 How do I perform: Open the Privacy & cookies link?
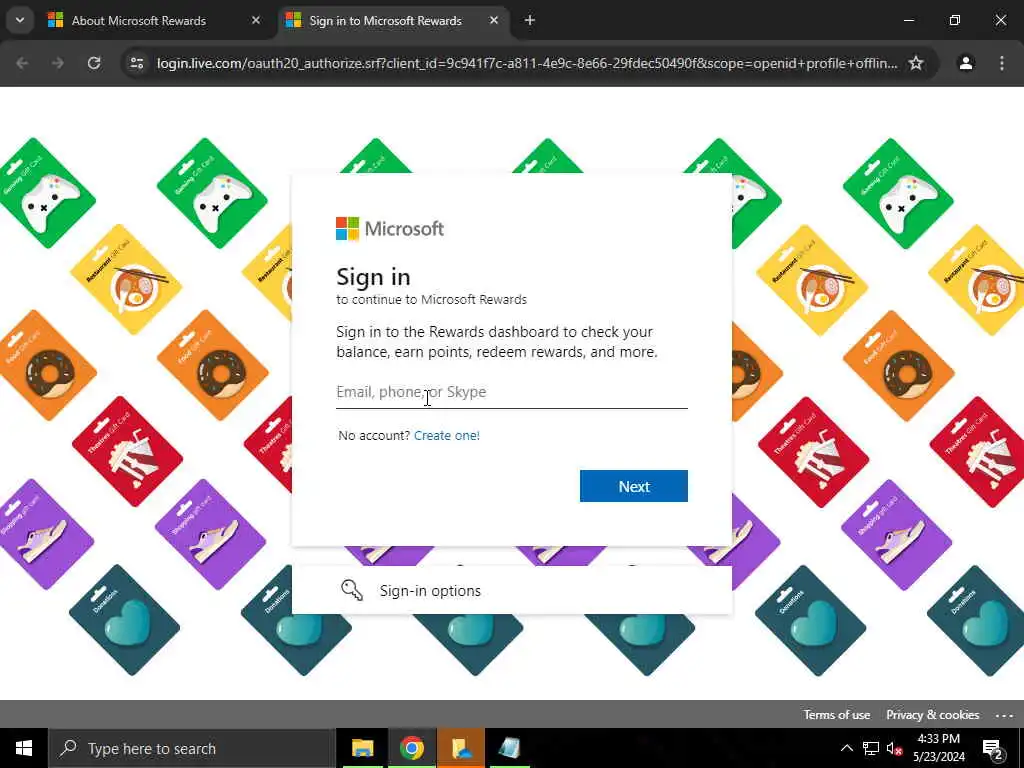pos(933,714)
